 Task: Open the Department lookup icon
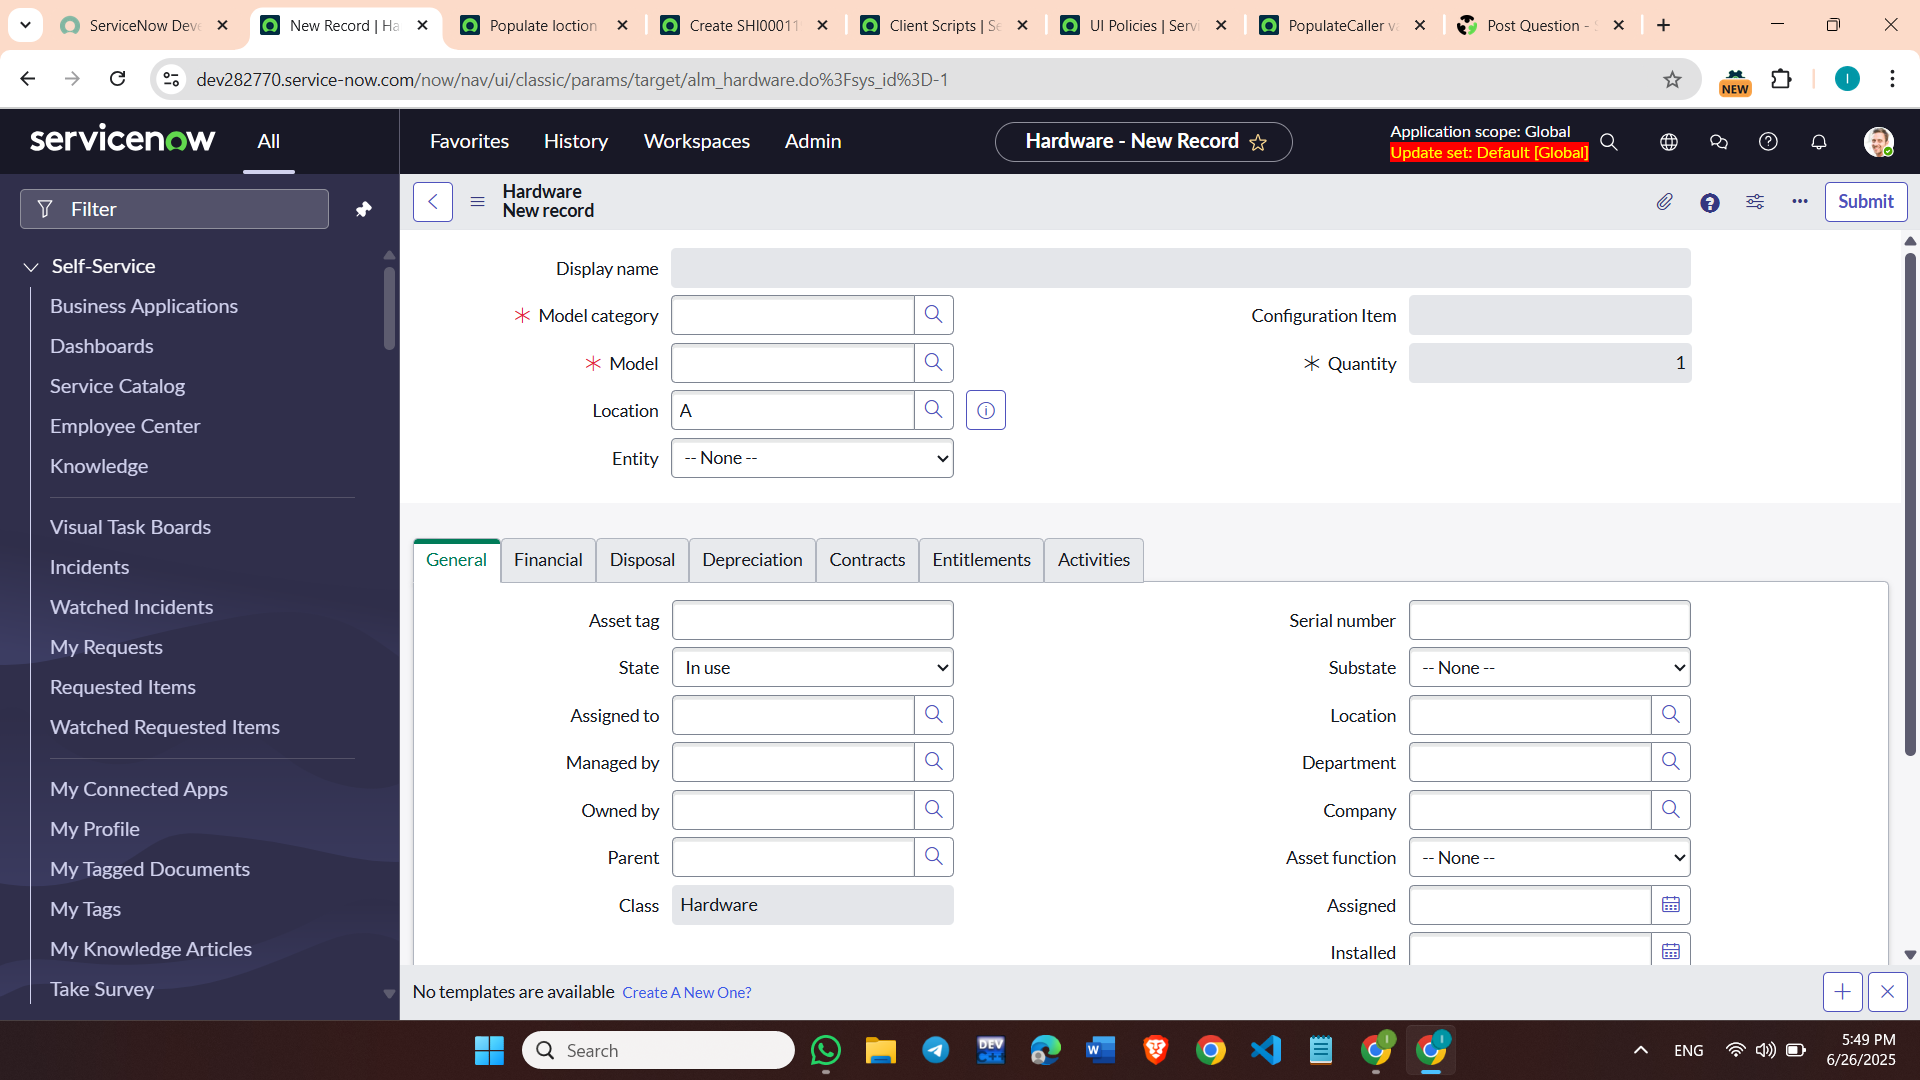coord(1670,762)
